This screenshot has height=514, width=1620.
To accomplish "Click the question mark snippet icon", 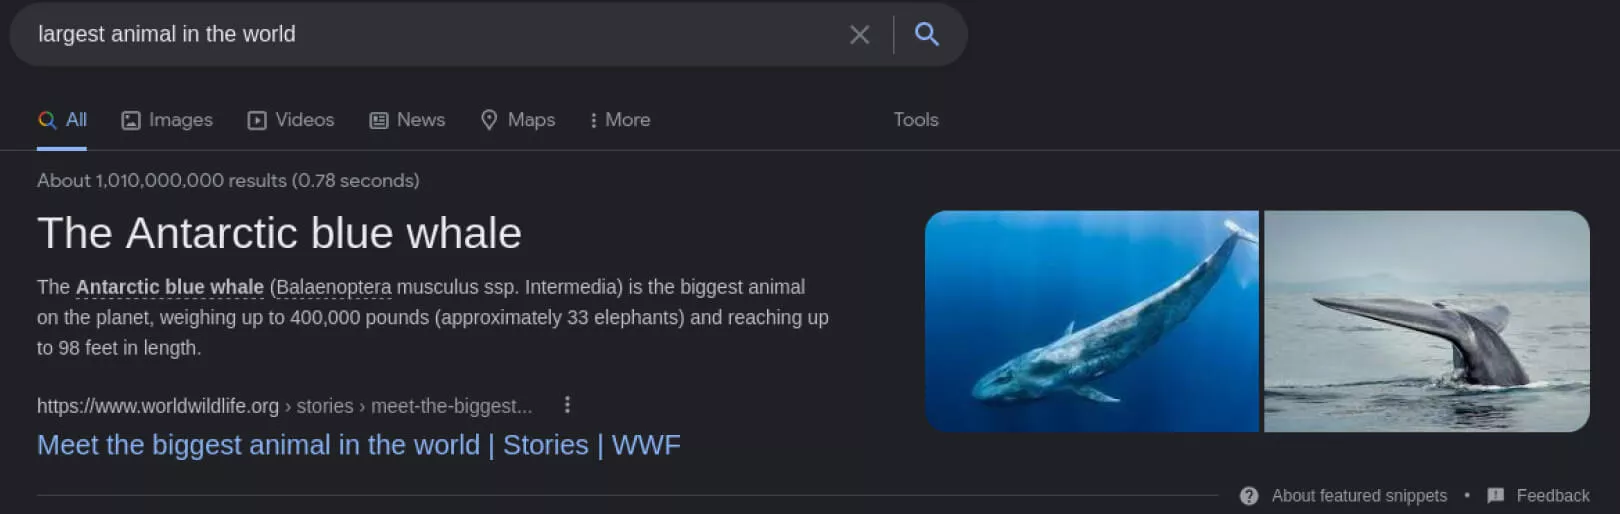I will click(1249, 496).
